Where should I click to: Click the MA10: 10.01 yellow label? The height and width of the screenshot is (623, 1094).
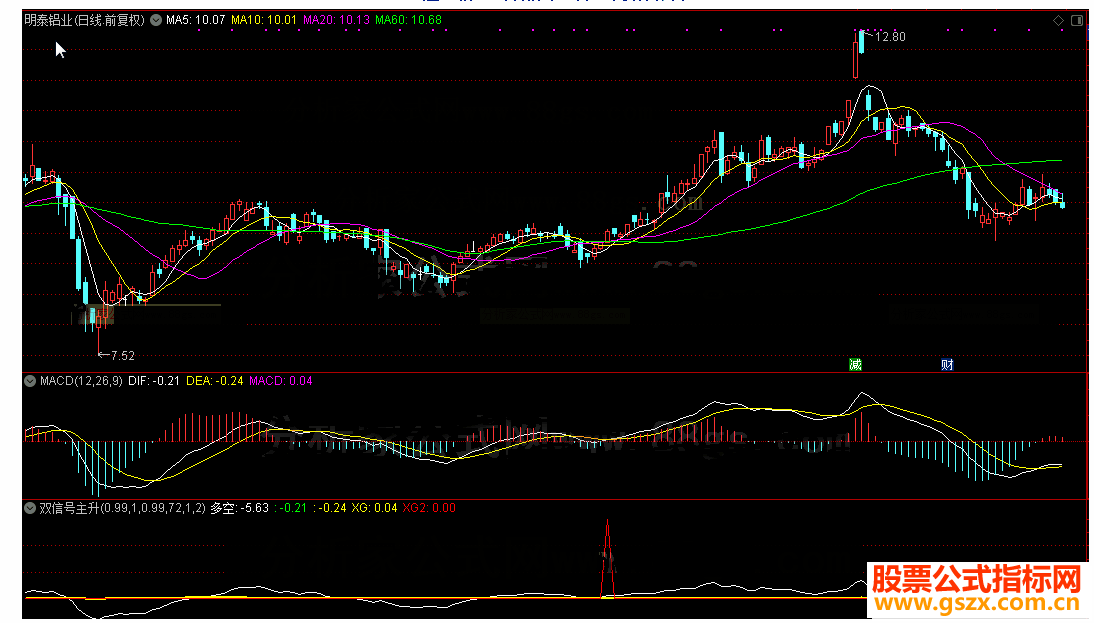pyautogui.click(x=264, y=20)
